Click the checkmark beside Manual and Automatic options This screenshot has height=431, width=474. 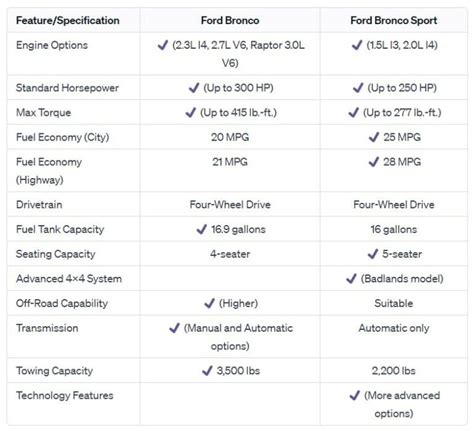click(174, 328)
